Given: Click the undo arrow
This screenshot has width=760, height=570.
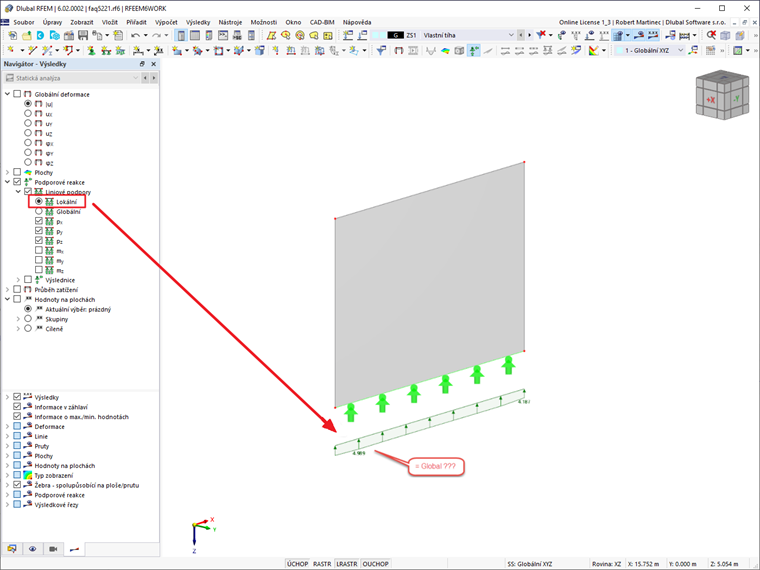Looking at the screenshot, I should (x=135, y=35).
